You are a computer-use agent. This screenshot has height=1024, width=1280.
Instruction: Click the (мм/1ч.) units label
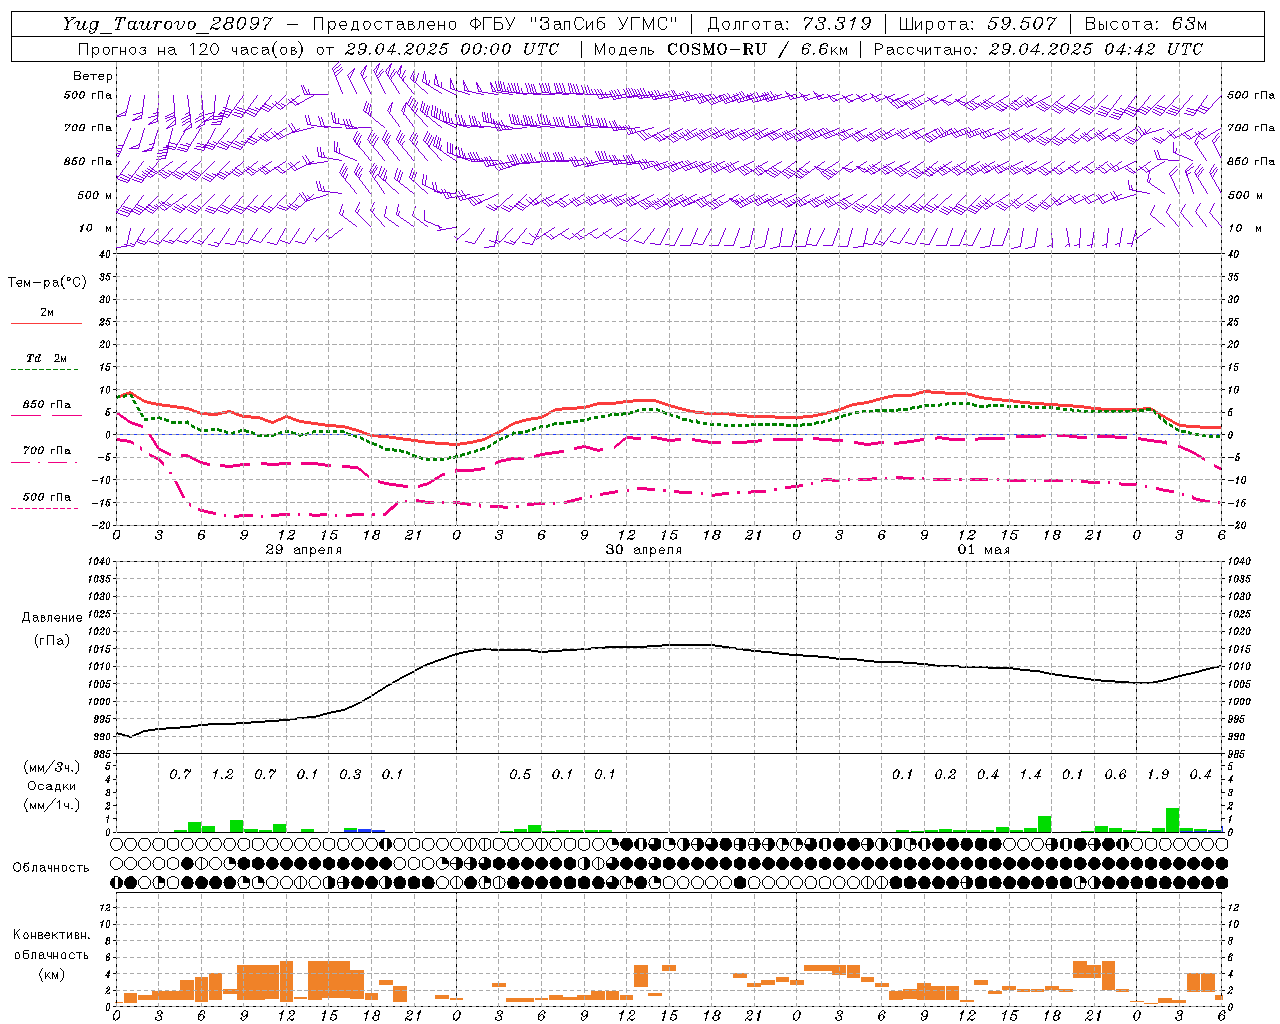pyautogui.click(x=51, y=805)
